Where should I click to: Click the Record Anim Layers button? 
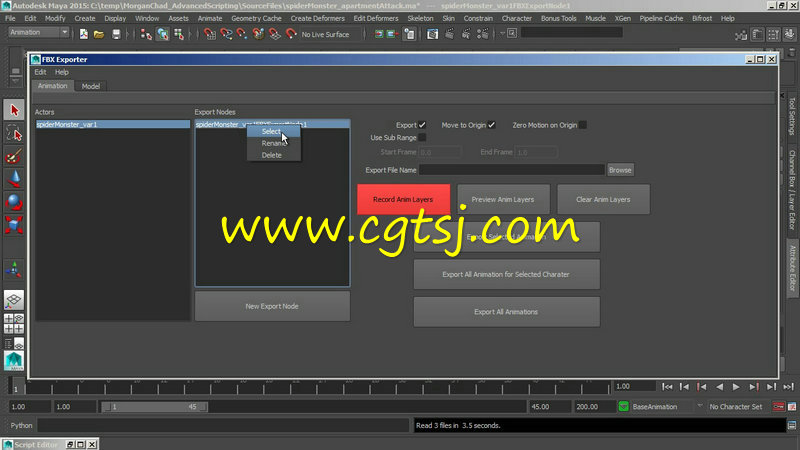[403, 199]
